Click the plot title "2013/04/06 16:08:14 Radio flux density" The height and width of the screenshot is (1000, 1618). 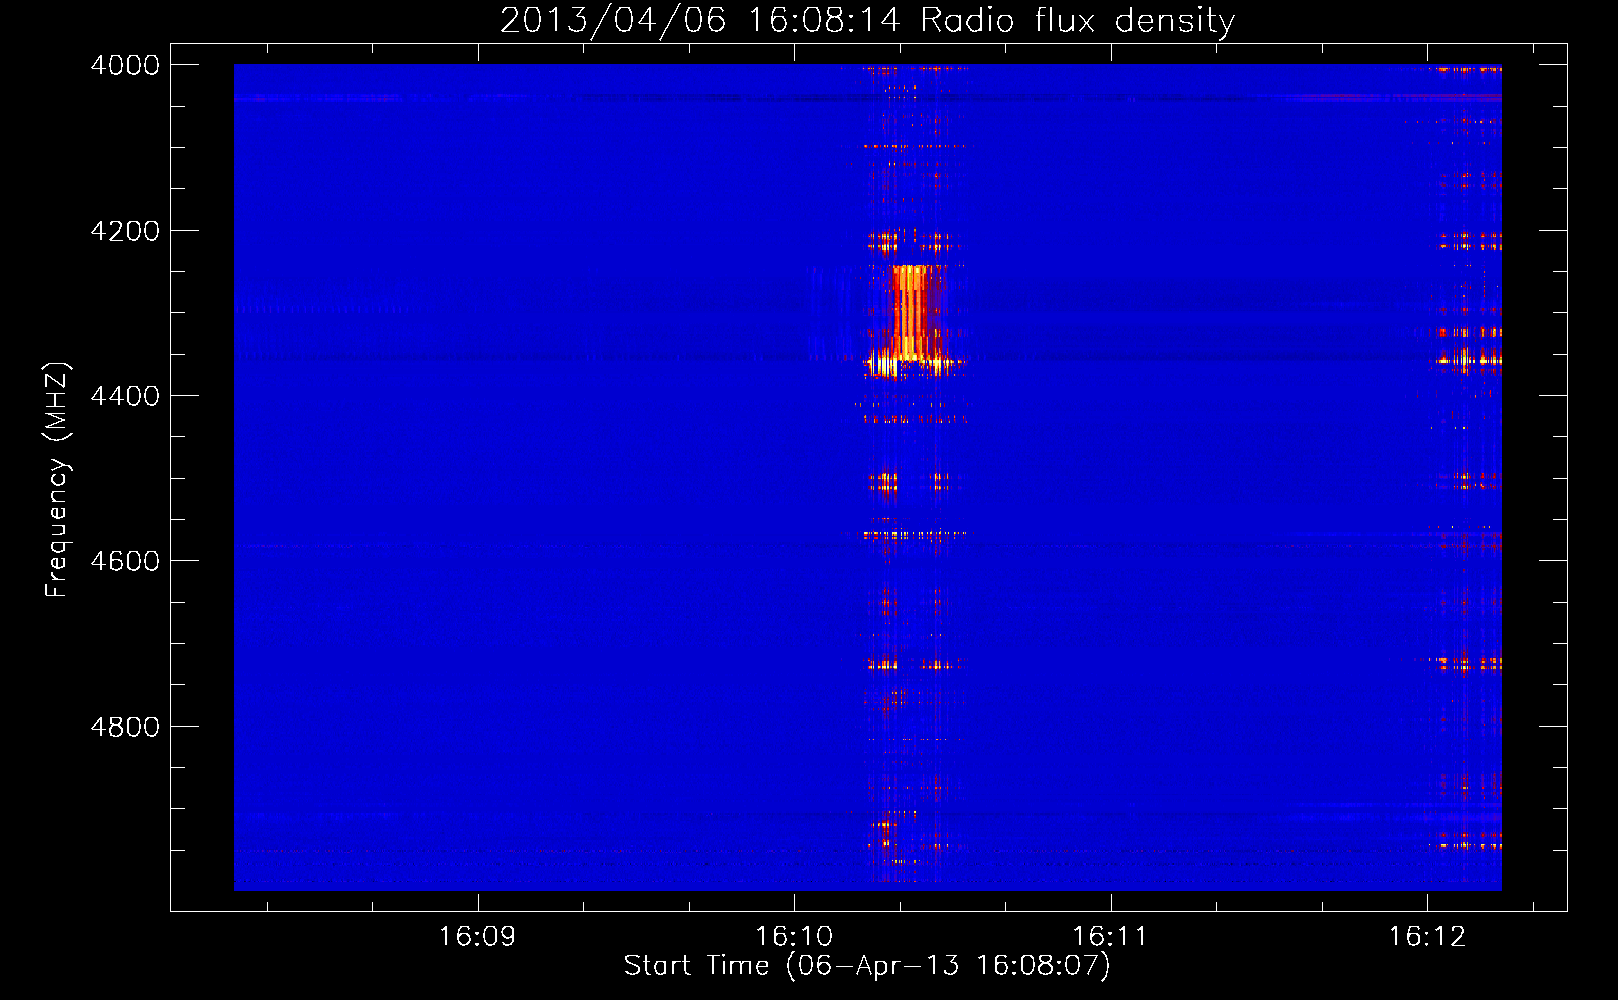pyautogui.click(x=867, y=20)
